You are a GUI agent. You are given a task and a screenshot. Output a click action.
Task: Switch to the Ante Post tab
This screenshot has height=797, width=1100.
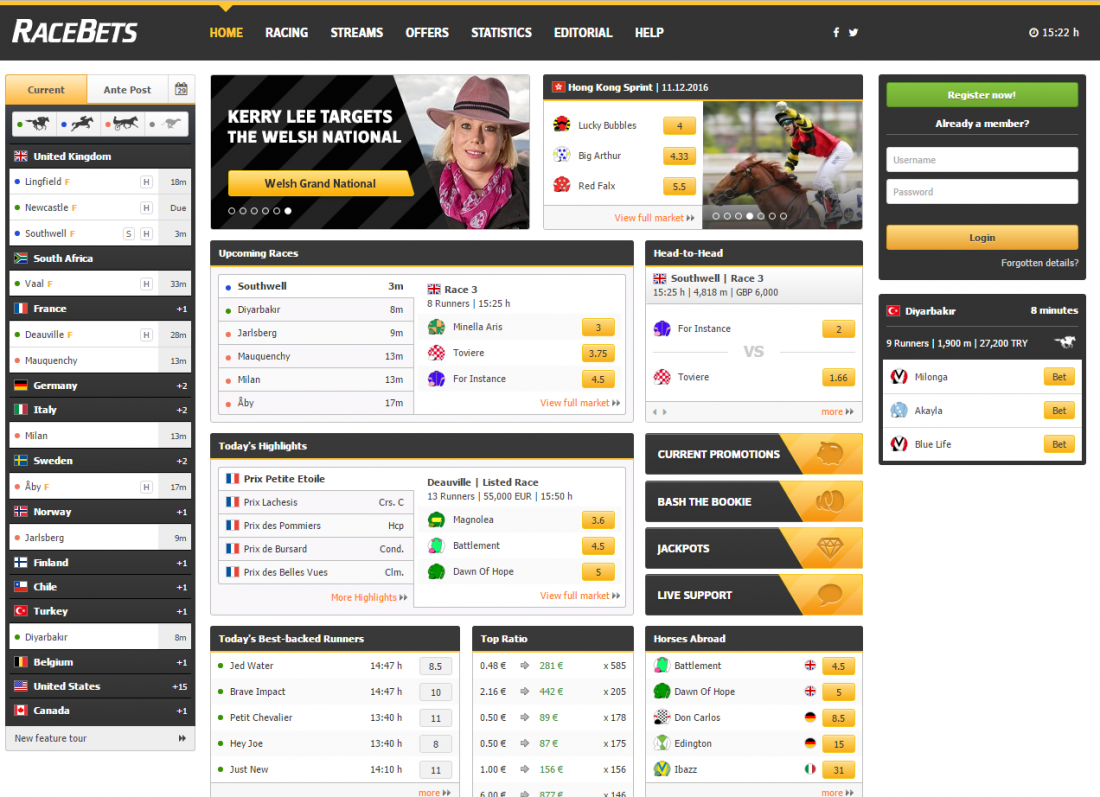tap(127, 90)
